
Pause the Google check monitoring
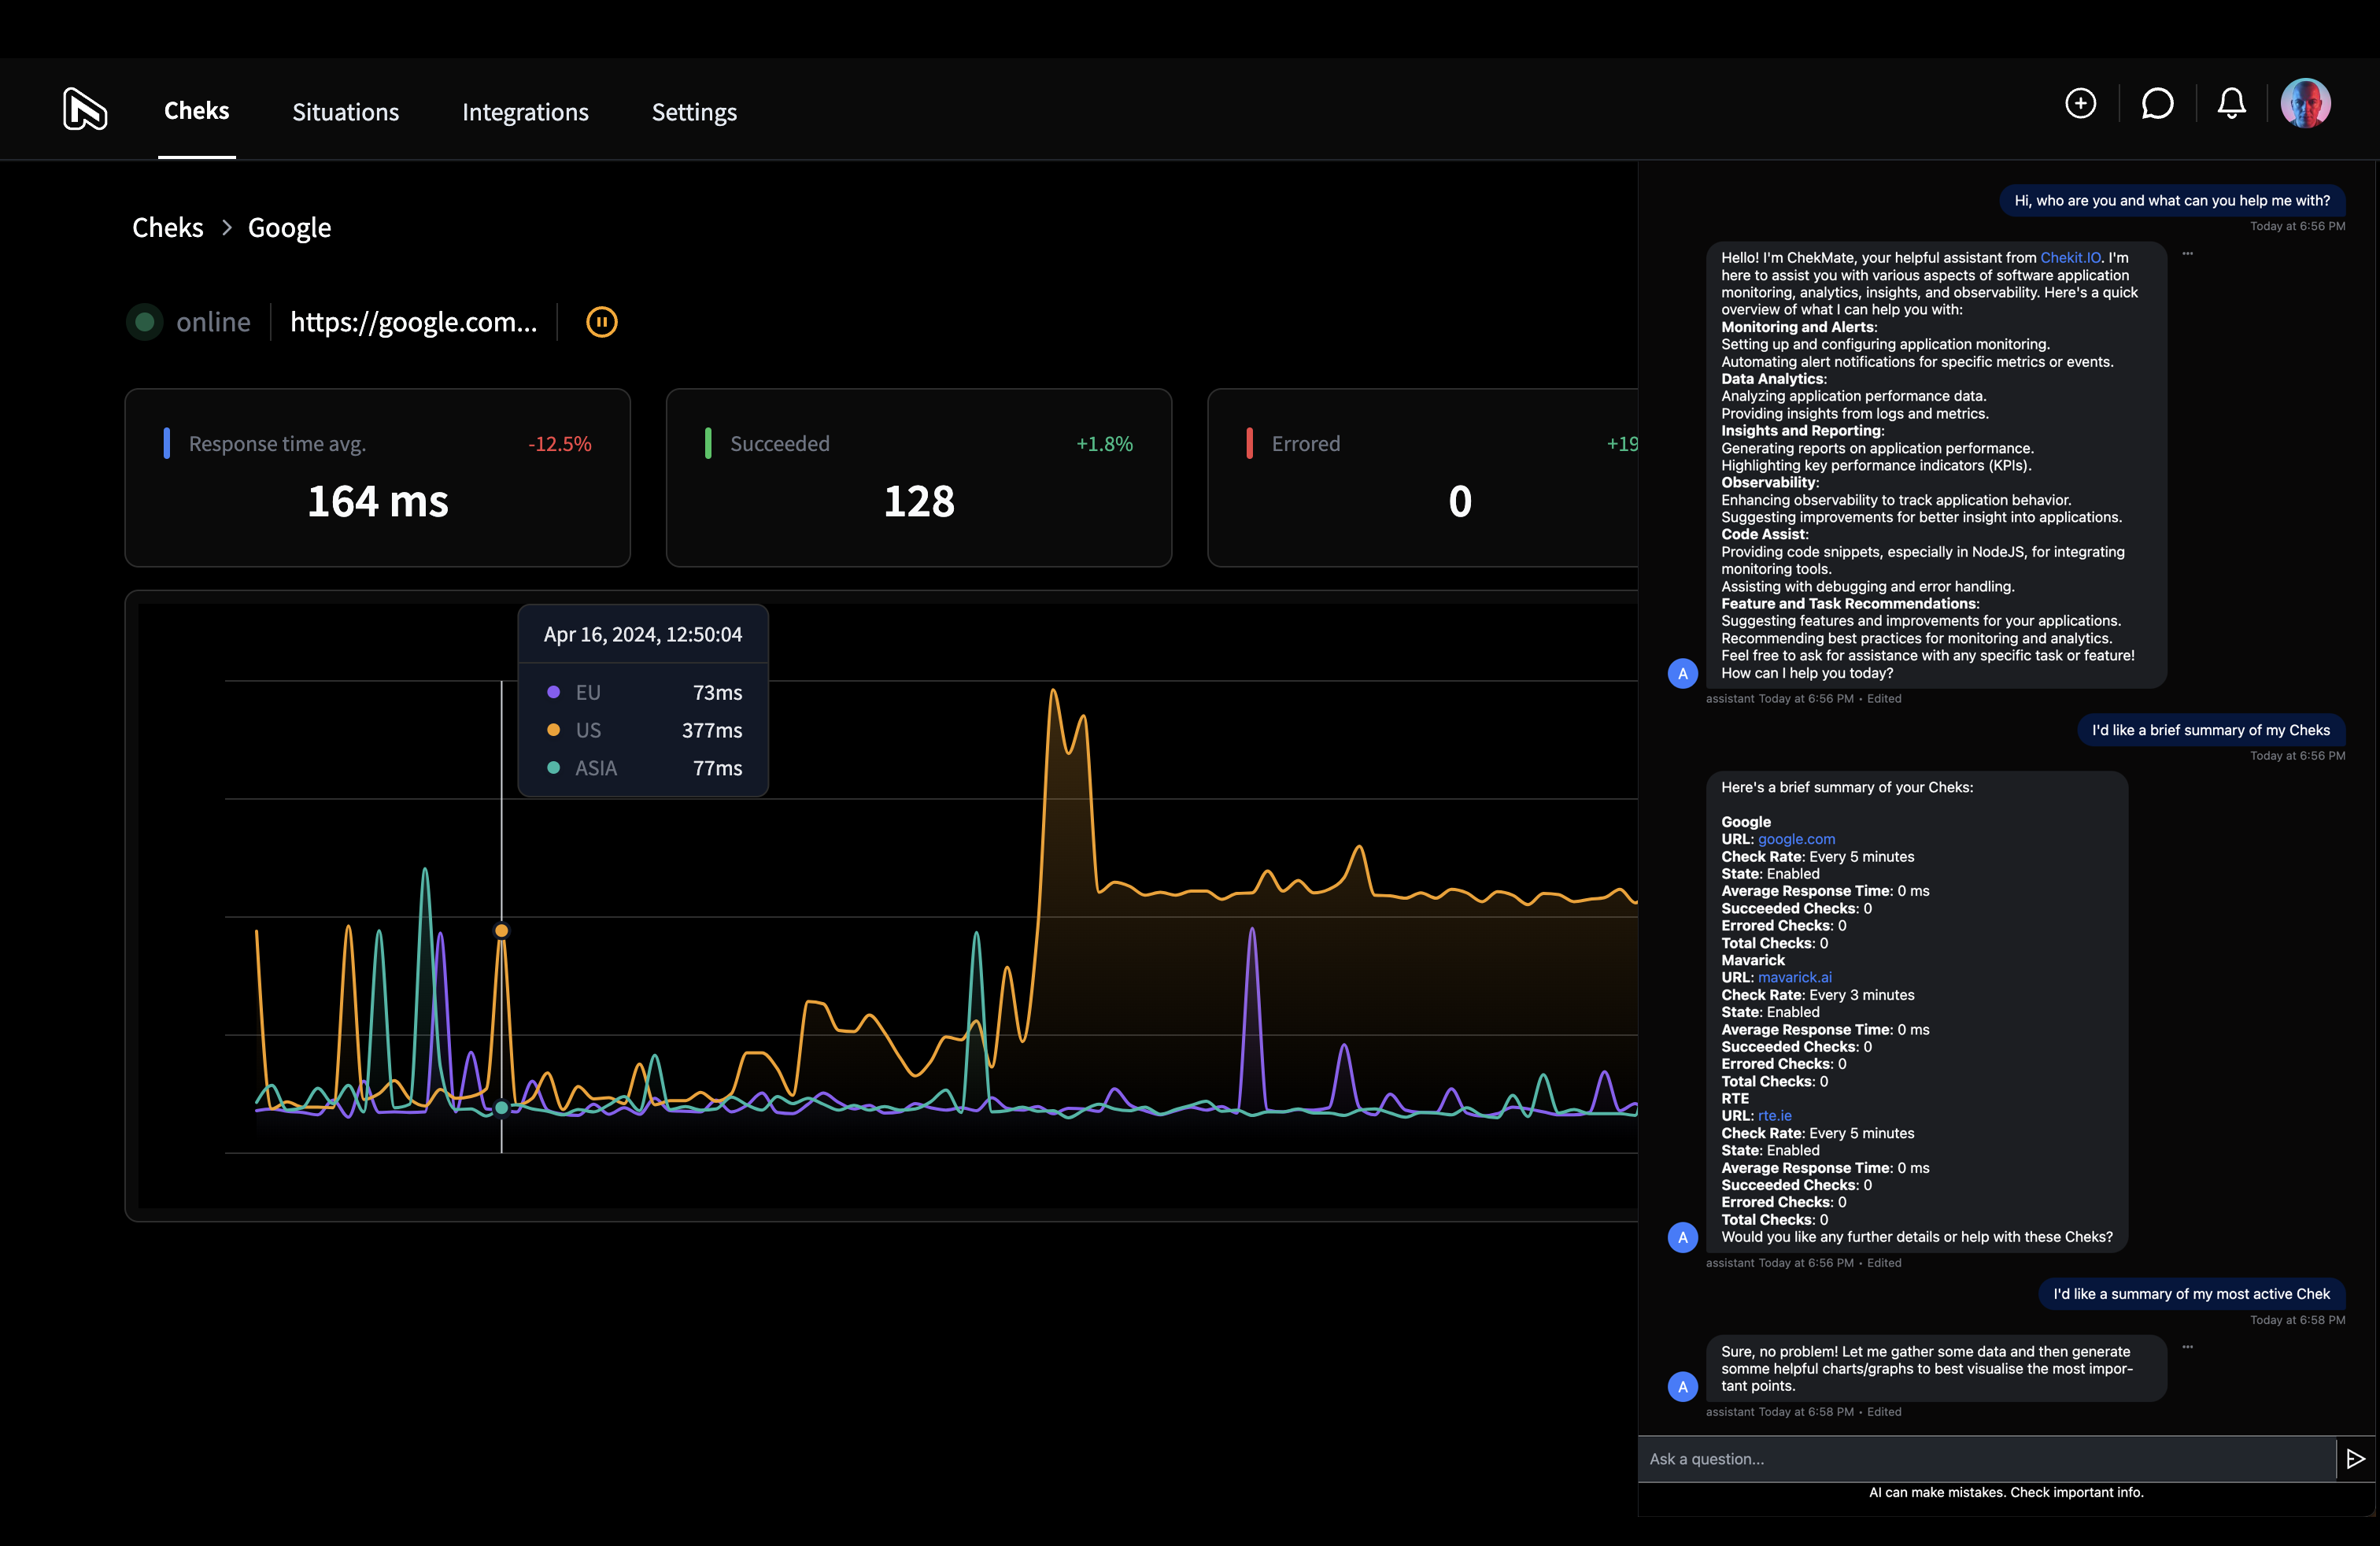click(601, 322)
